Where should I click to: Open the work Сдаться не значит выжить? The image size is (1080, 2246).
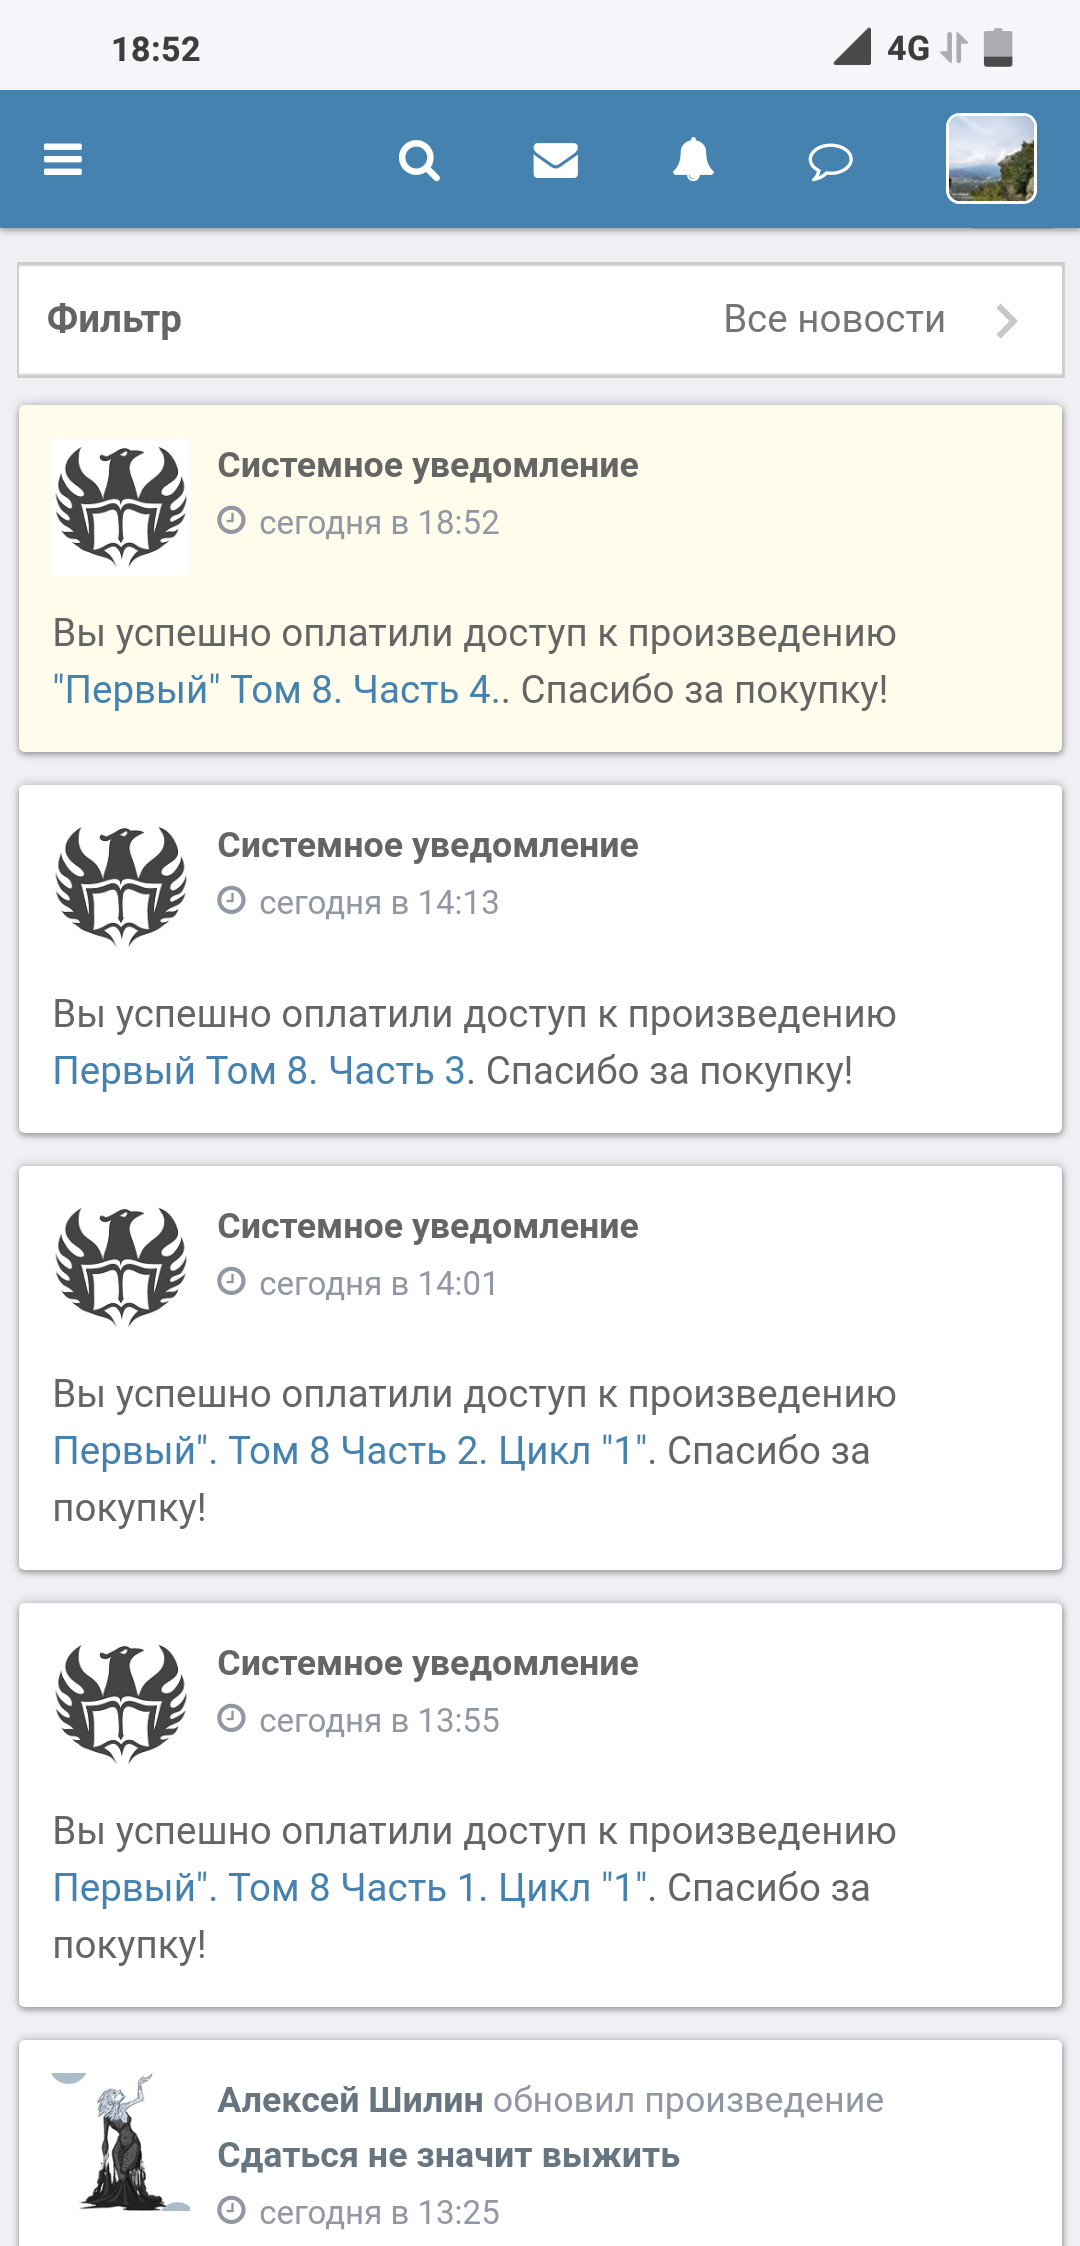448,2155
